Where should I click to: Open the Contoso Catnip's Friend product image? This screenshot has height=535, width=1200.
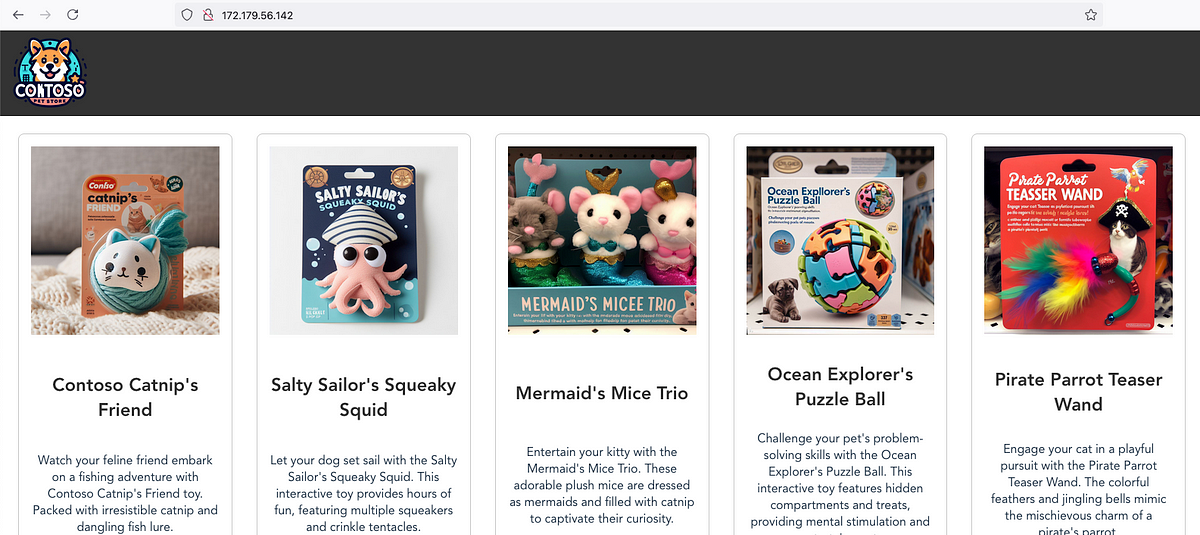[x=125, y=240]
